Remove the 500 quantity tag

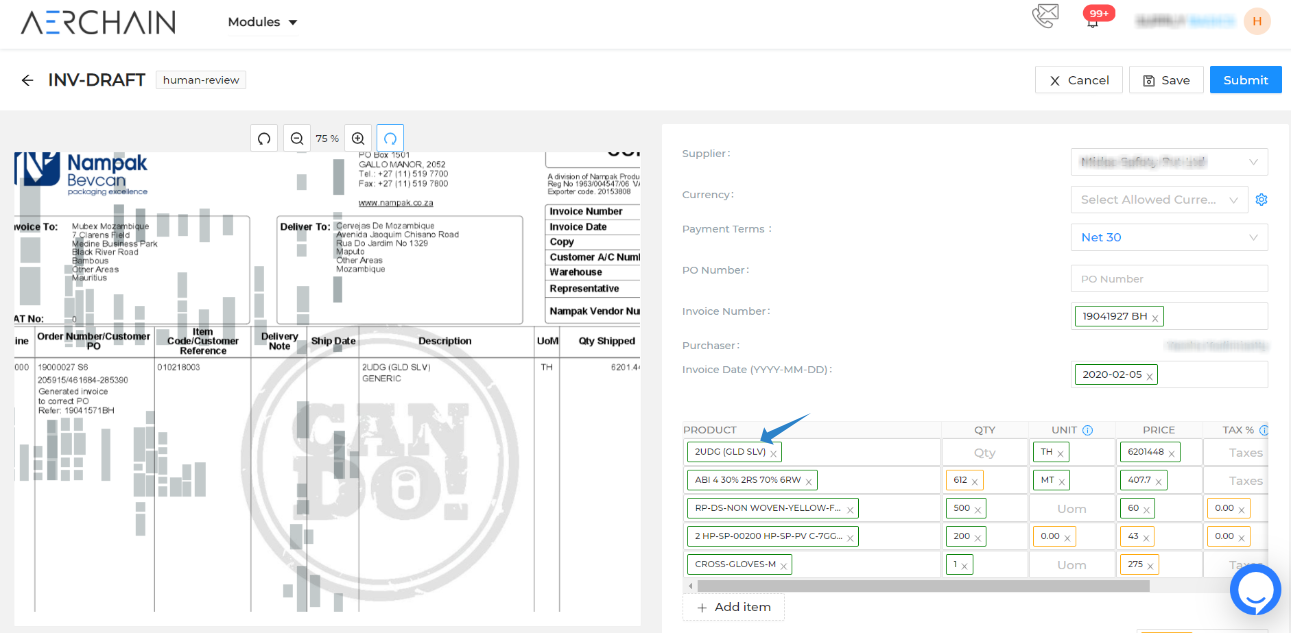coord(978,509)
